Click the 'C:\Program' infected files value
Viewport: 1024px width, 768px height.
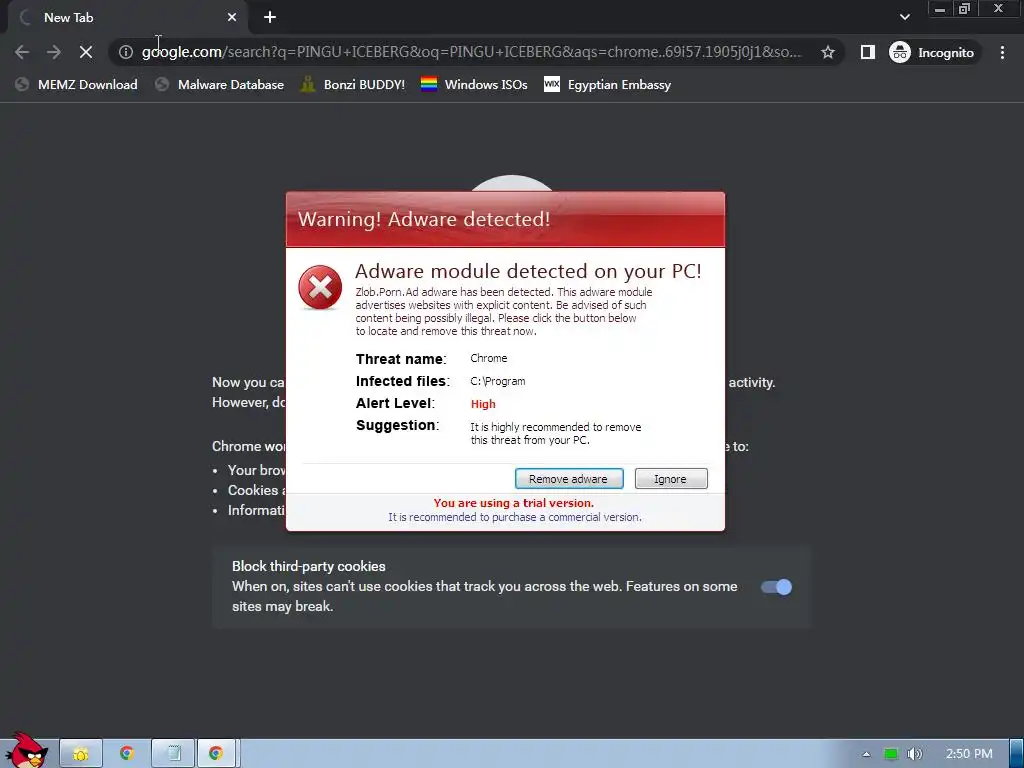[498, 381]
